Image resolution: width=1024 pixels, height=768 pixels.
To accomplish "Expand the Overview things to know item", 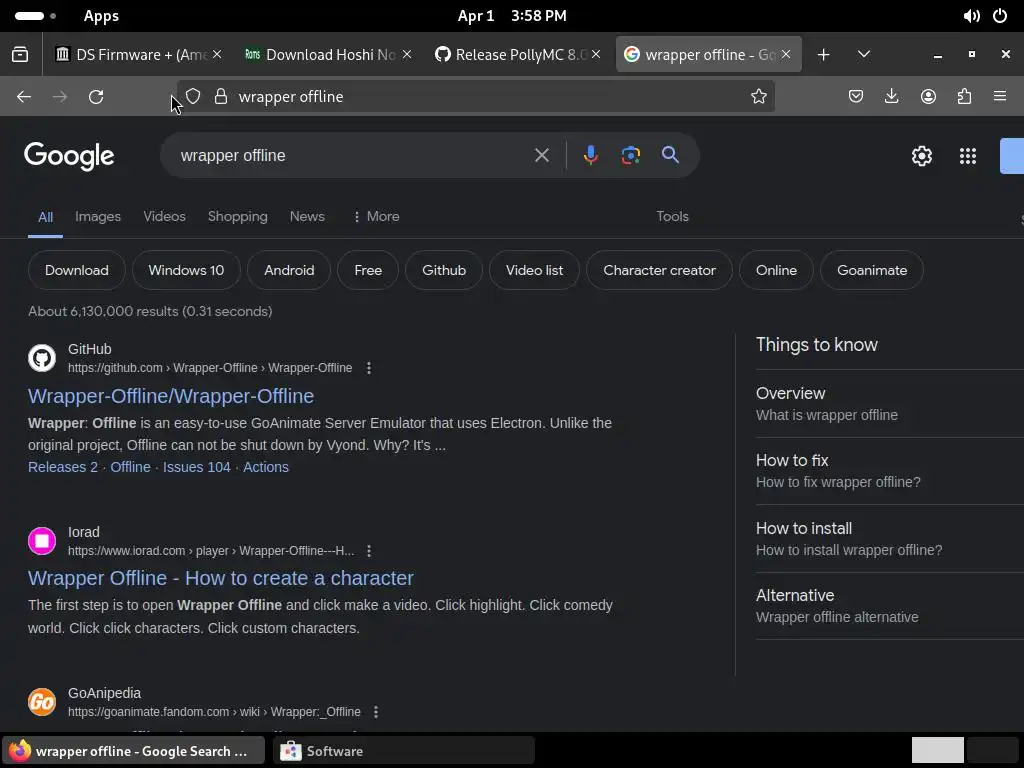I will (889, 404).
